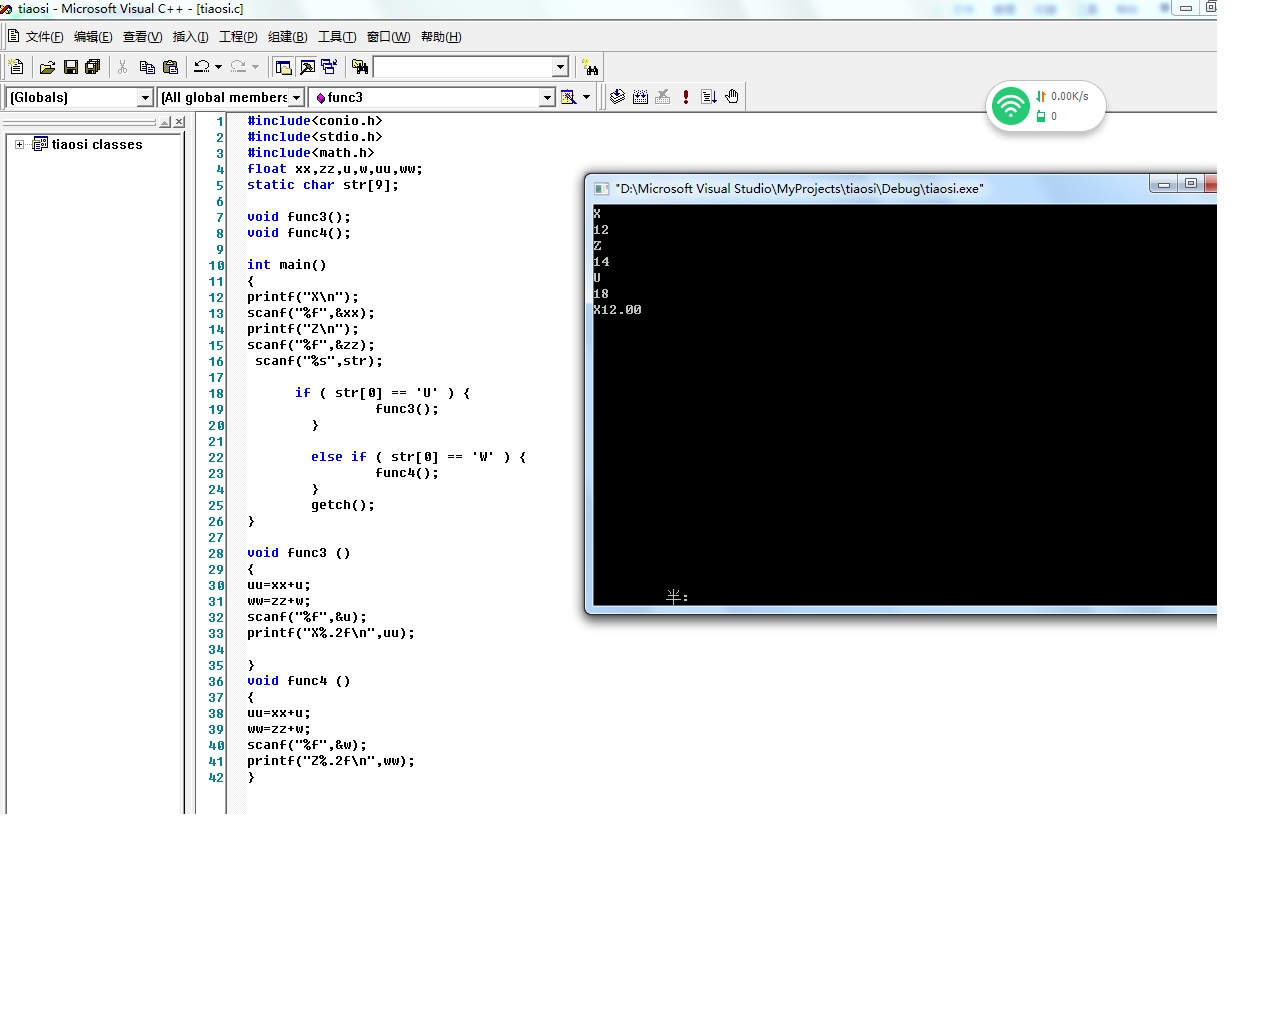Click the Visual C++ title bar app icon
The height and width of the screenshot is (1024, 1280).
[6, 8]
